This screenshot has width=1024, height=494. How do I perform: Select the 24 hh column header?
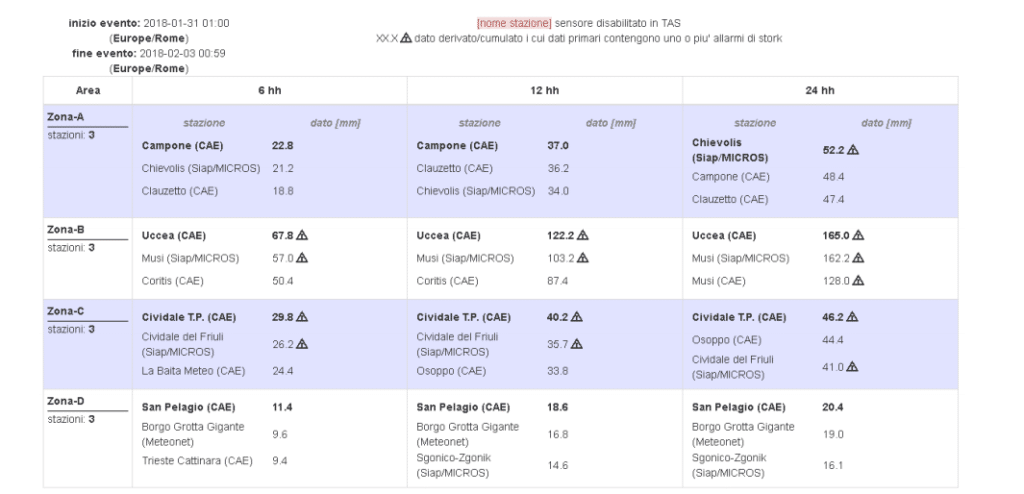pyautogui.click(x=820, y=89)
